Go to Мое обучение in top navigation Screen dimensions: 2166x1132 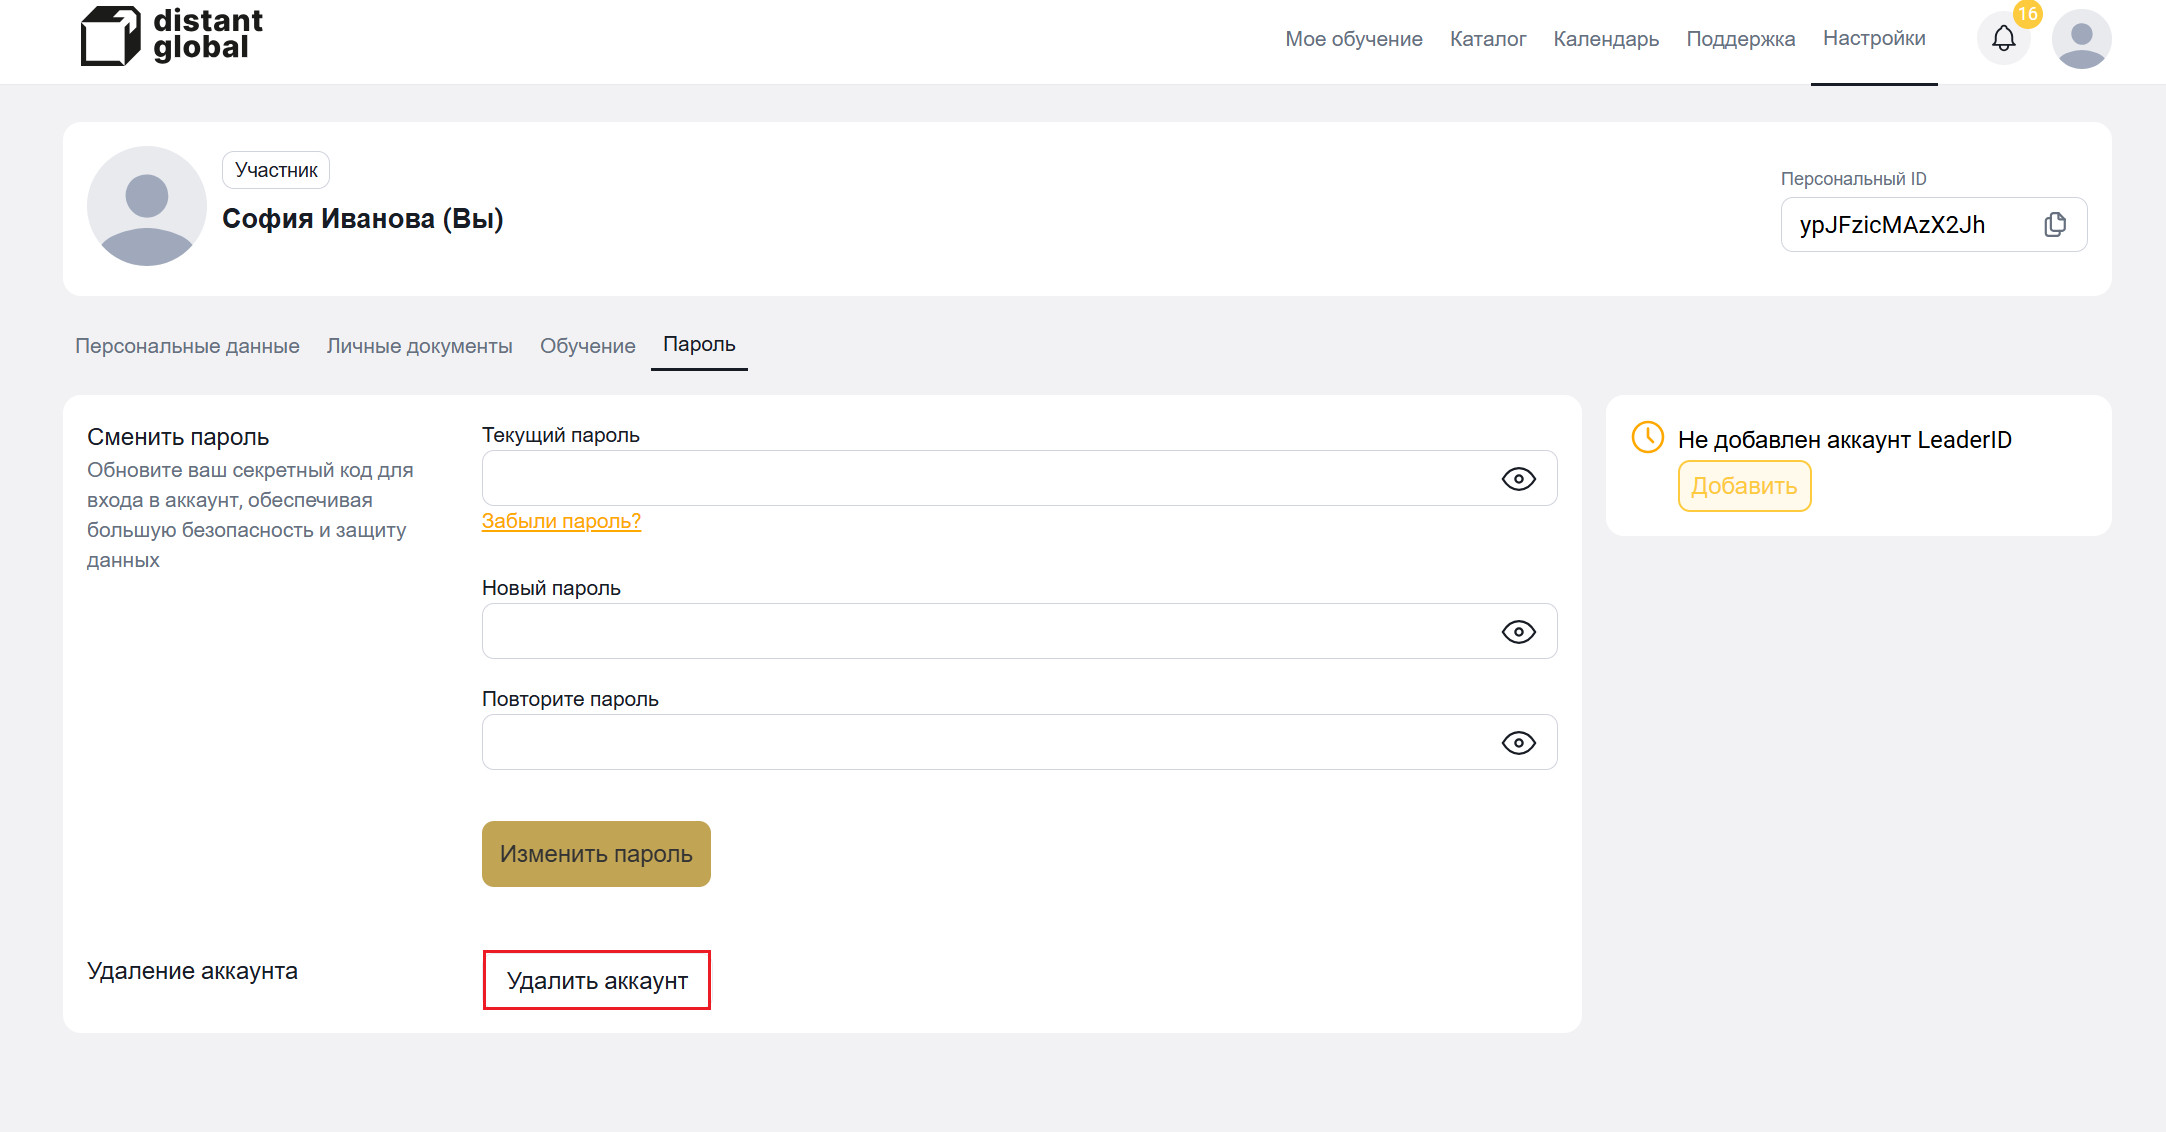point(1353,39)
